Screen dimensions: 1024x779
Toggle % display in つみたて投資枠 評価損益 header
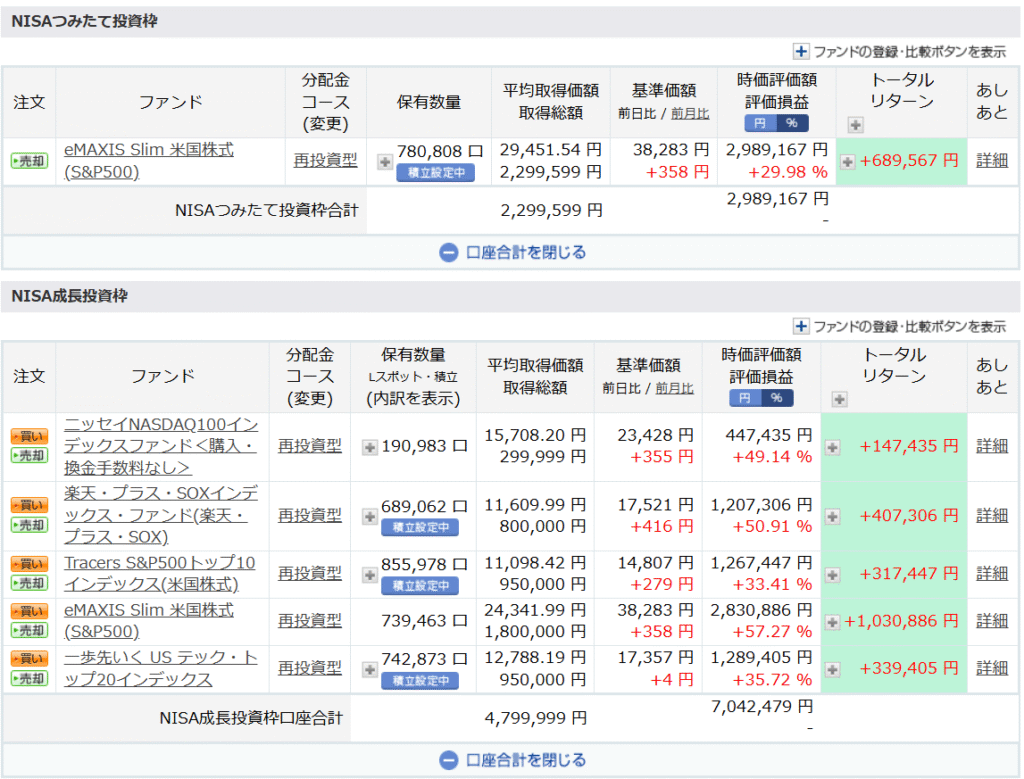pyautogui.click(x=792, y=123)
